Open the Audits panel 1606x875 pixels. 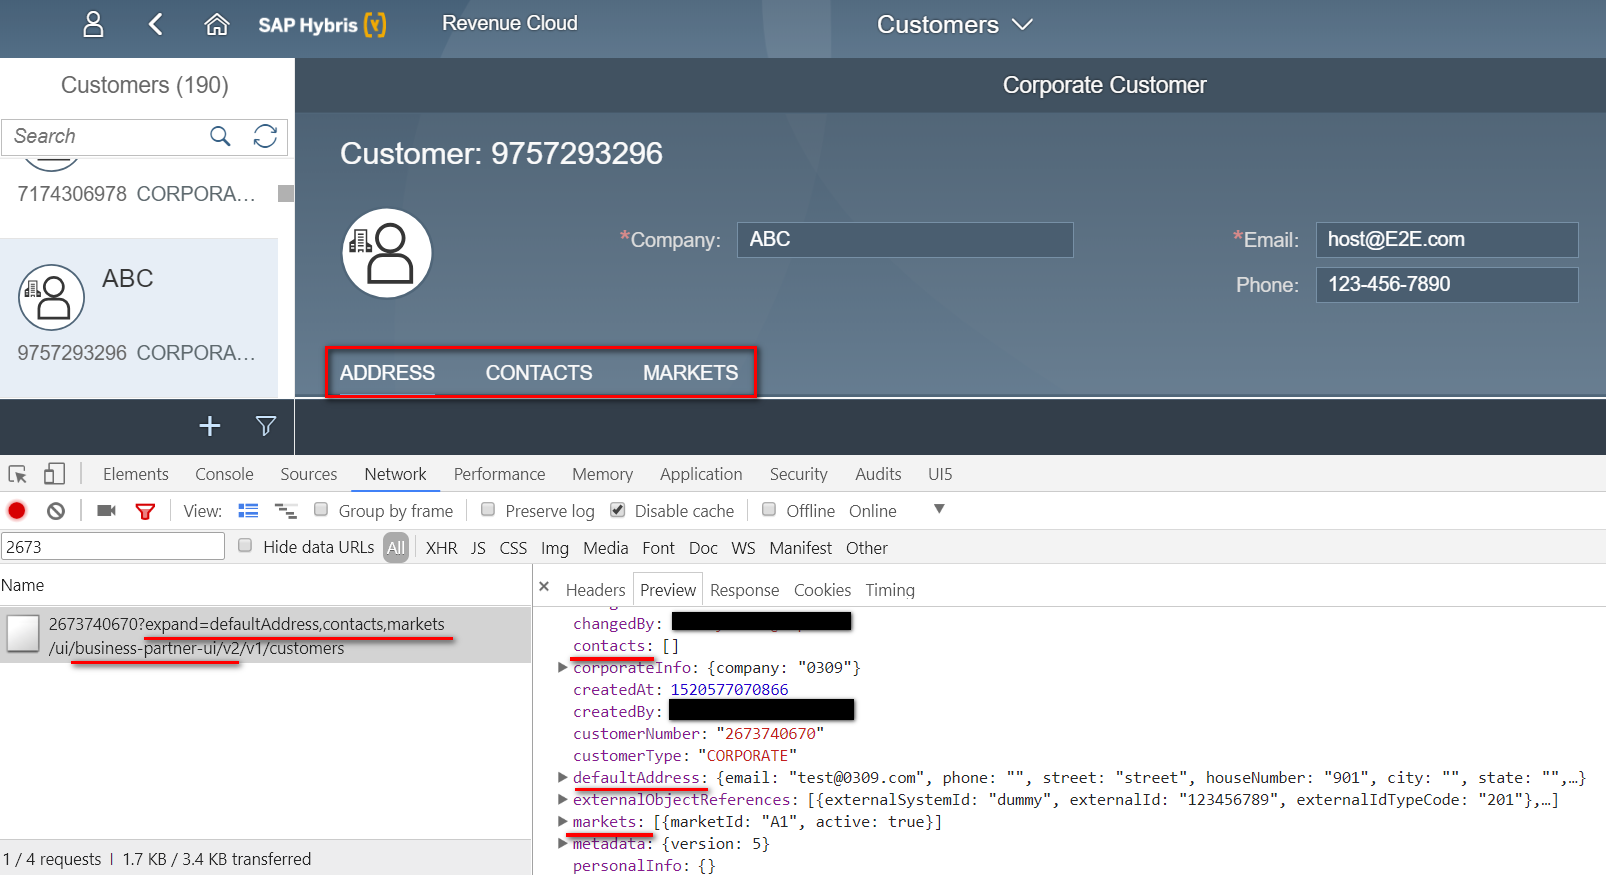(x=878, y=474)
